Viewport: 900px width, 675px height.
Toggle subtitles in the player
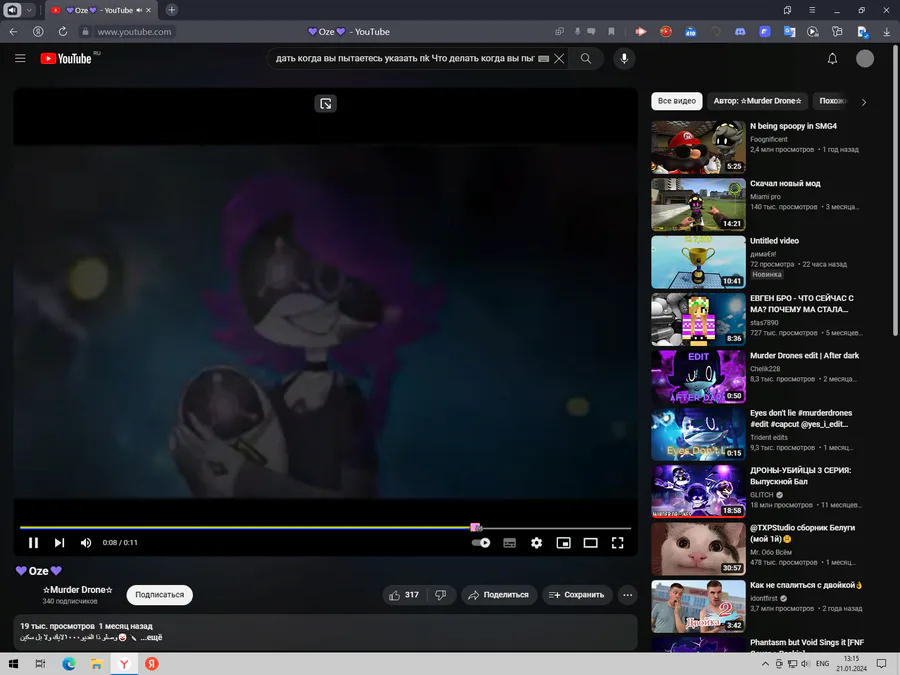(509, 542)
